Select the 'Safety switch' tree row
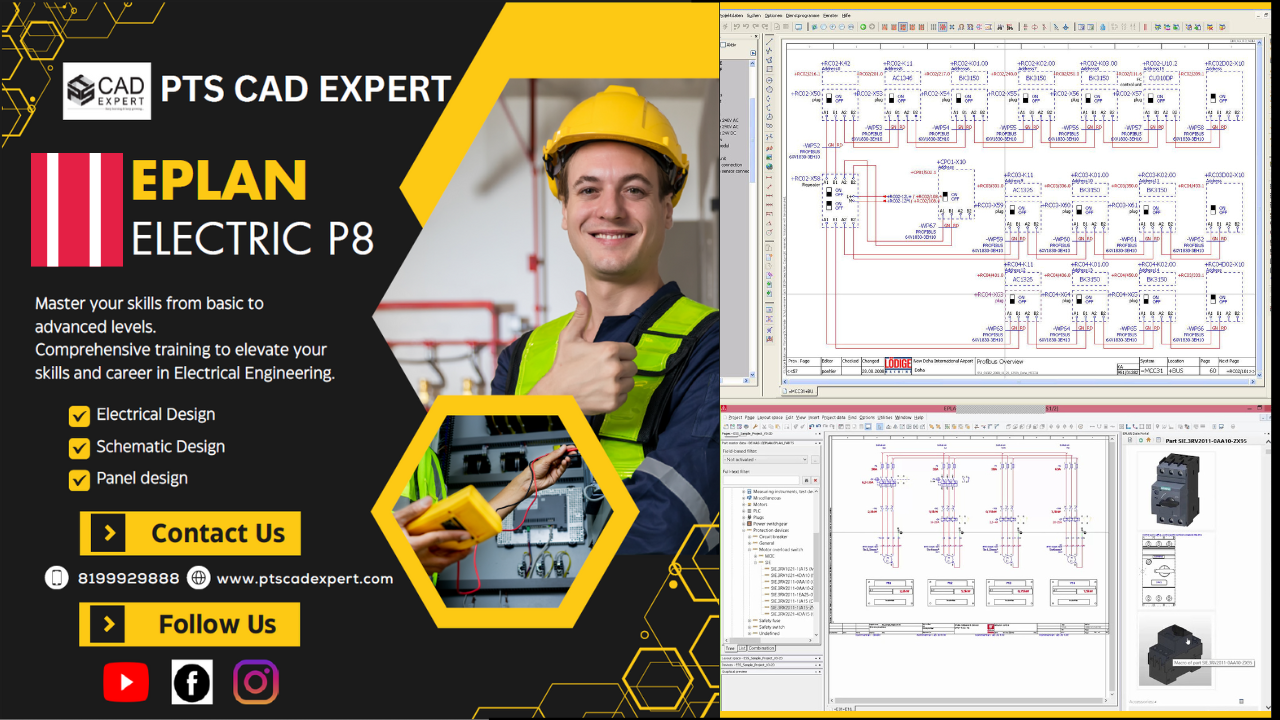The width and height of the screenshot is (1280, 720). pos(772,627)
